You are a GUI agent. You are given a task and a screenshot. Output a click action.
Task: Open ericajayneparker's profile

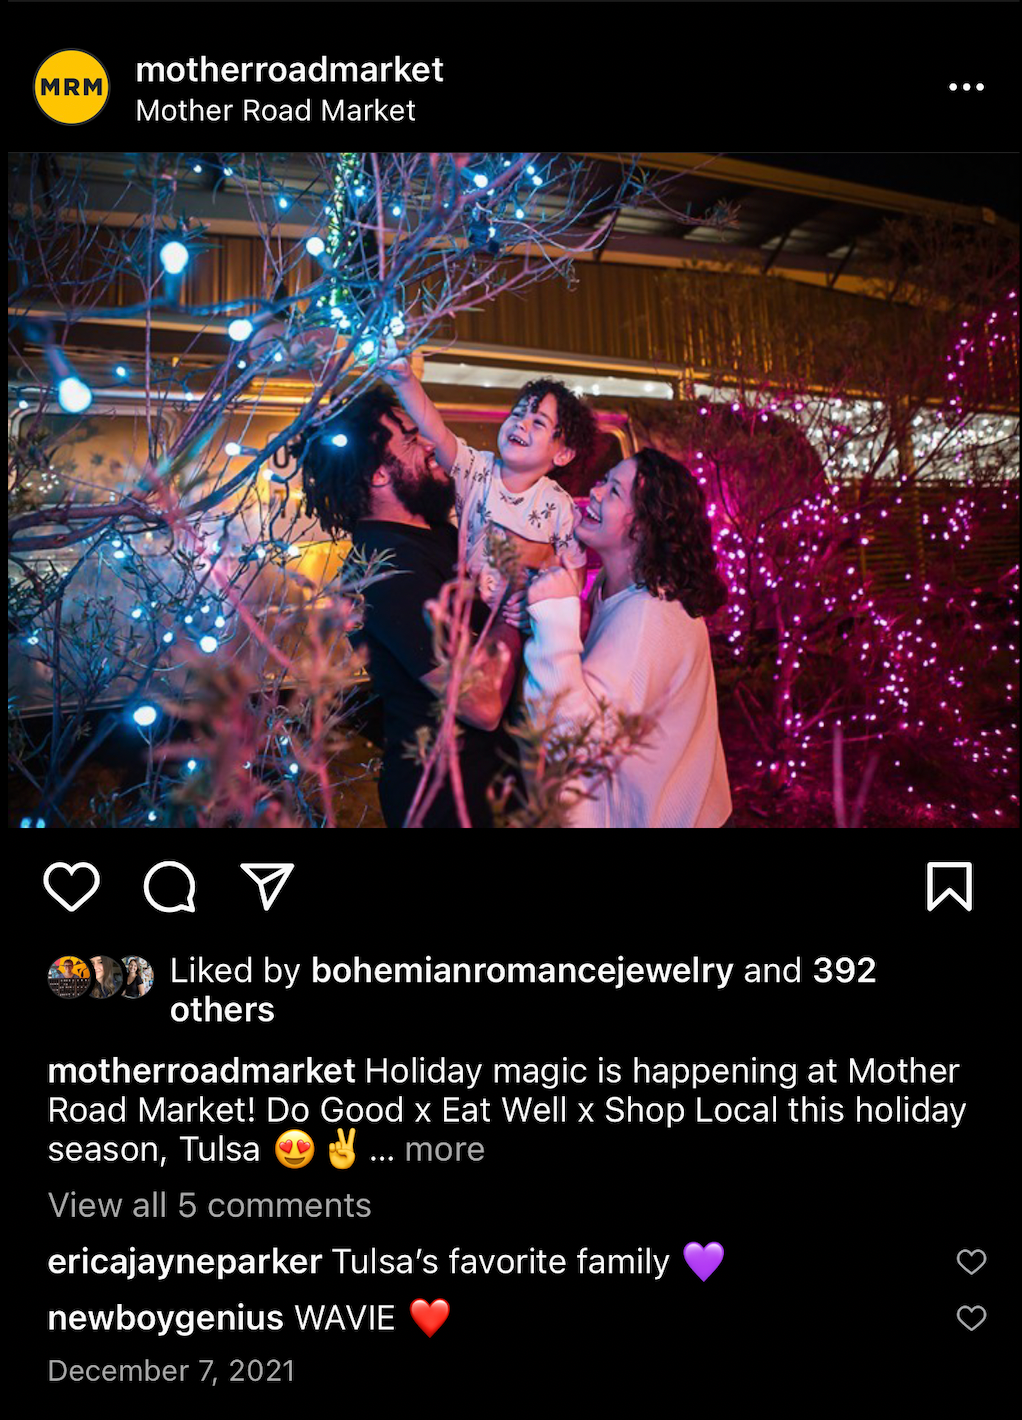(x=185, y=1262)
